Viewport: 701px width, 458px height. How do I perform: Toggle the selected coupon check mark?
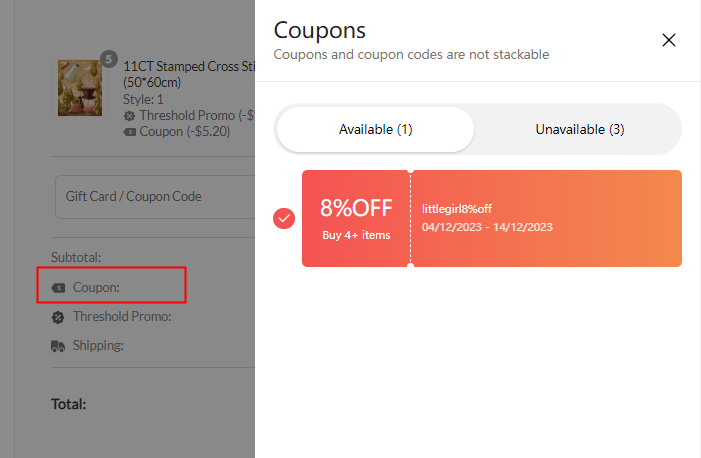(x=284, y=218)
